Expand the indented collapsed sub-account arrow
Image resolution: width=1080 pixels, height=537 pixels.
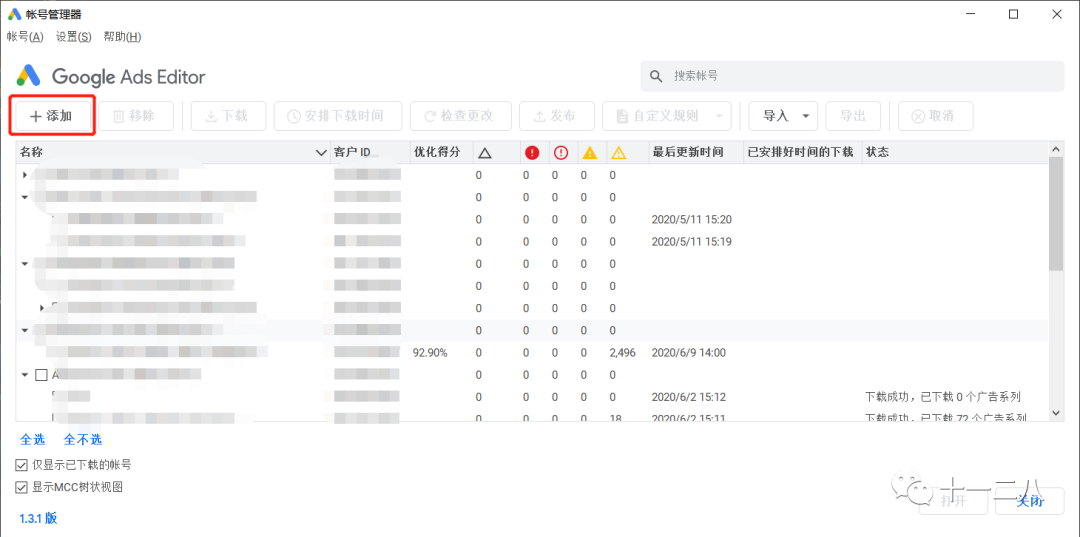coord(42,307)
